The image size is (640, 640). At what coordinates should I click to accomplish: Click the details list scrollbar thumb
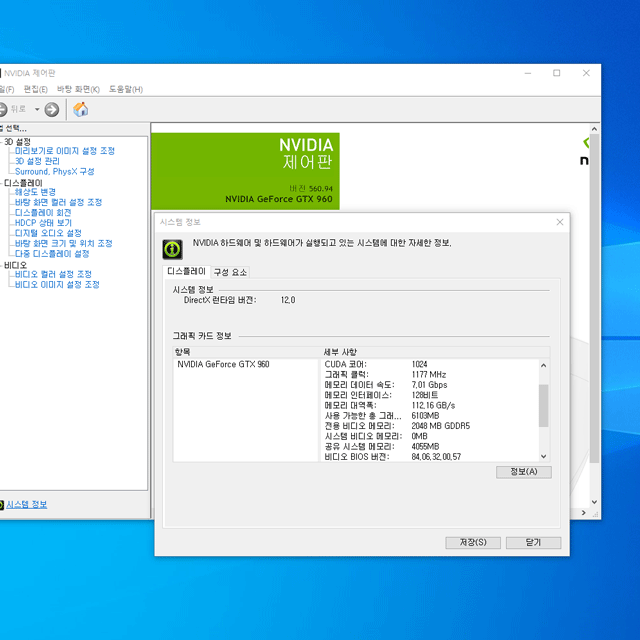tap(543, 405)
